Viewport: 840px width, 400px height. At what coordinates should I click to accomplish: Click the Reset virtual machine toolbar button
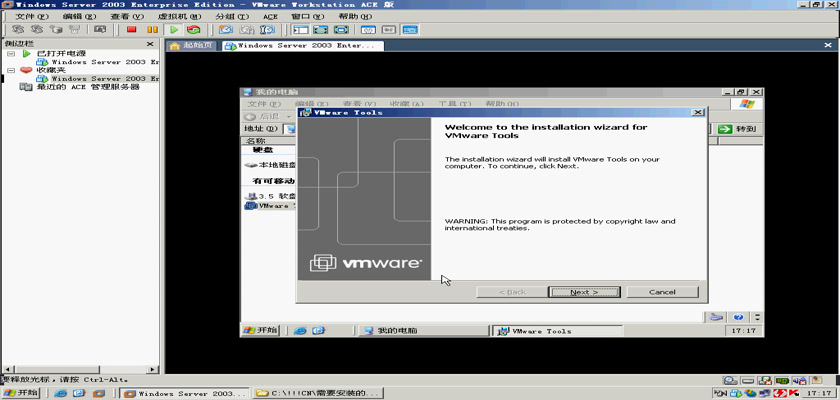coord(193,30)
